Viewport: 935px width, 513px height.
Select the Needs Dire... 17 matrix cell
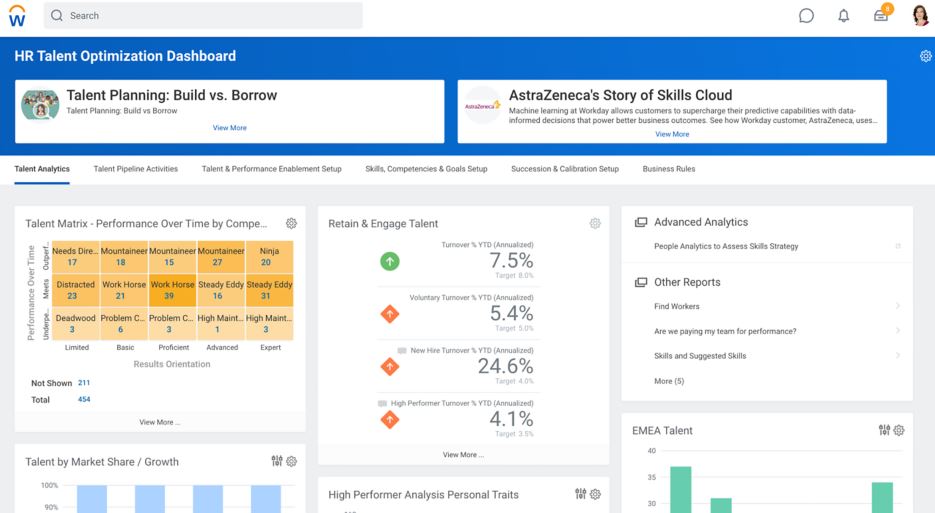click(x=76, y=256)
